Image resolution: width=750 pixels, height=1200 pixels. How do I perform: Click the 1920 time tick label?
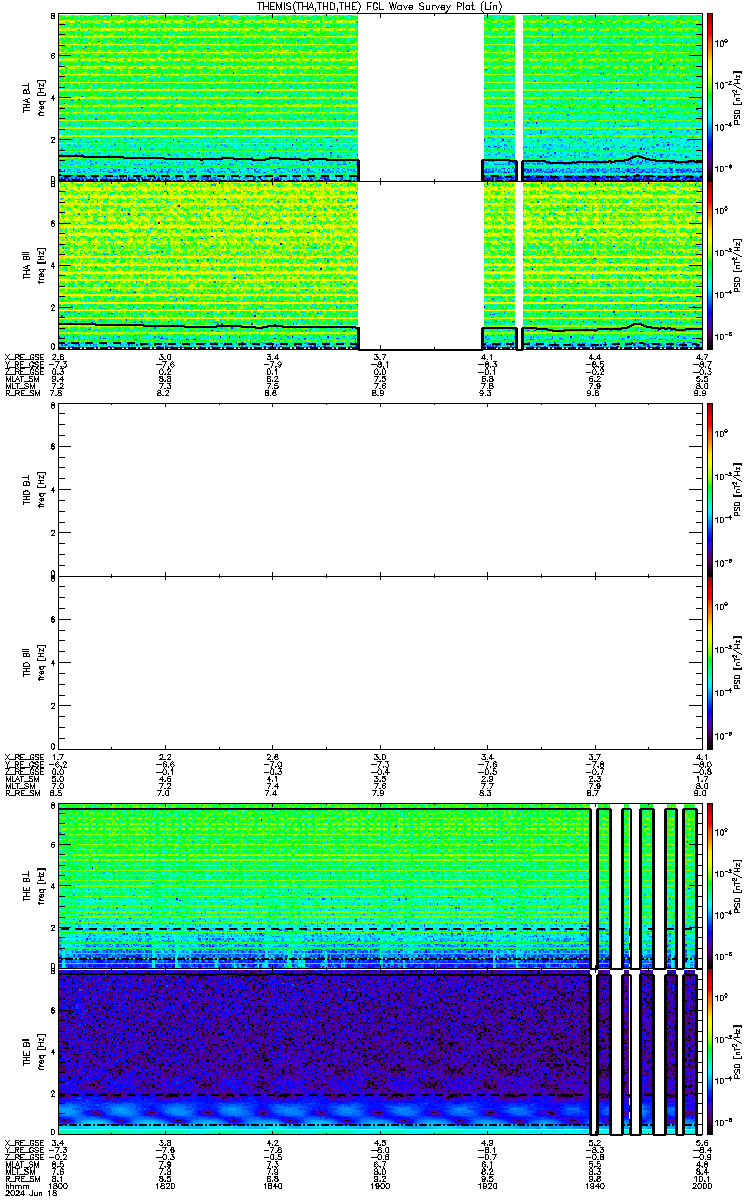[487, 1185]
